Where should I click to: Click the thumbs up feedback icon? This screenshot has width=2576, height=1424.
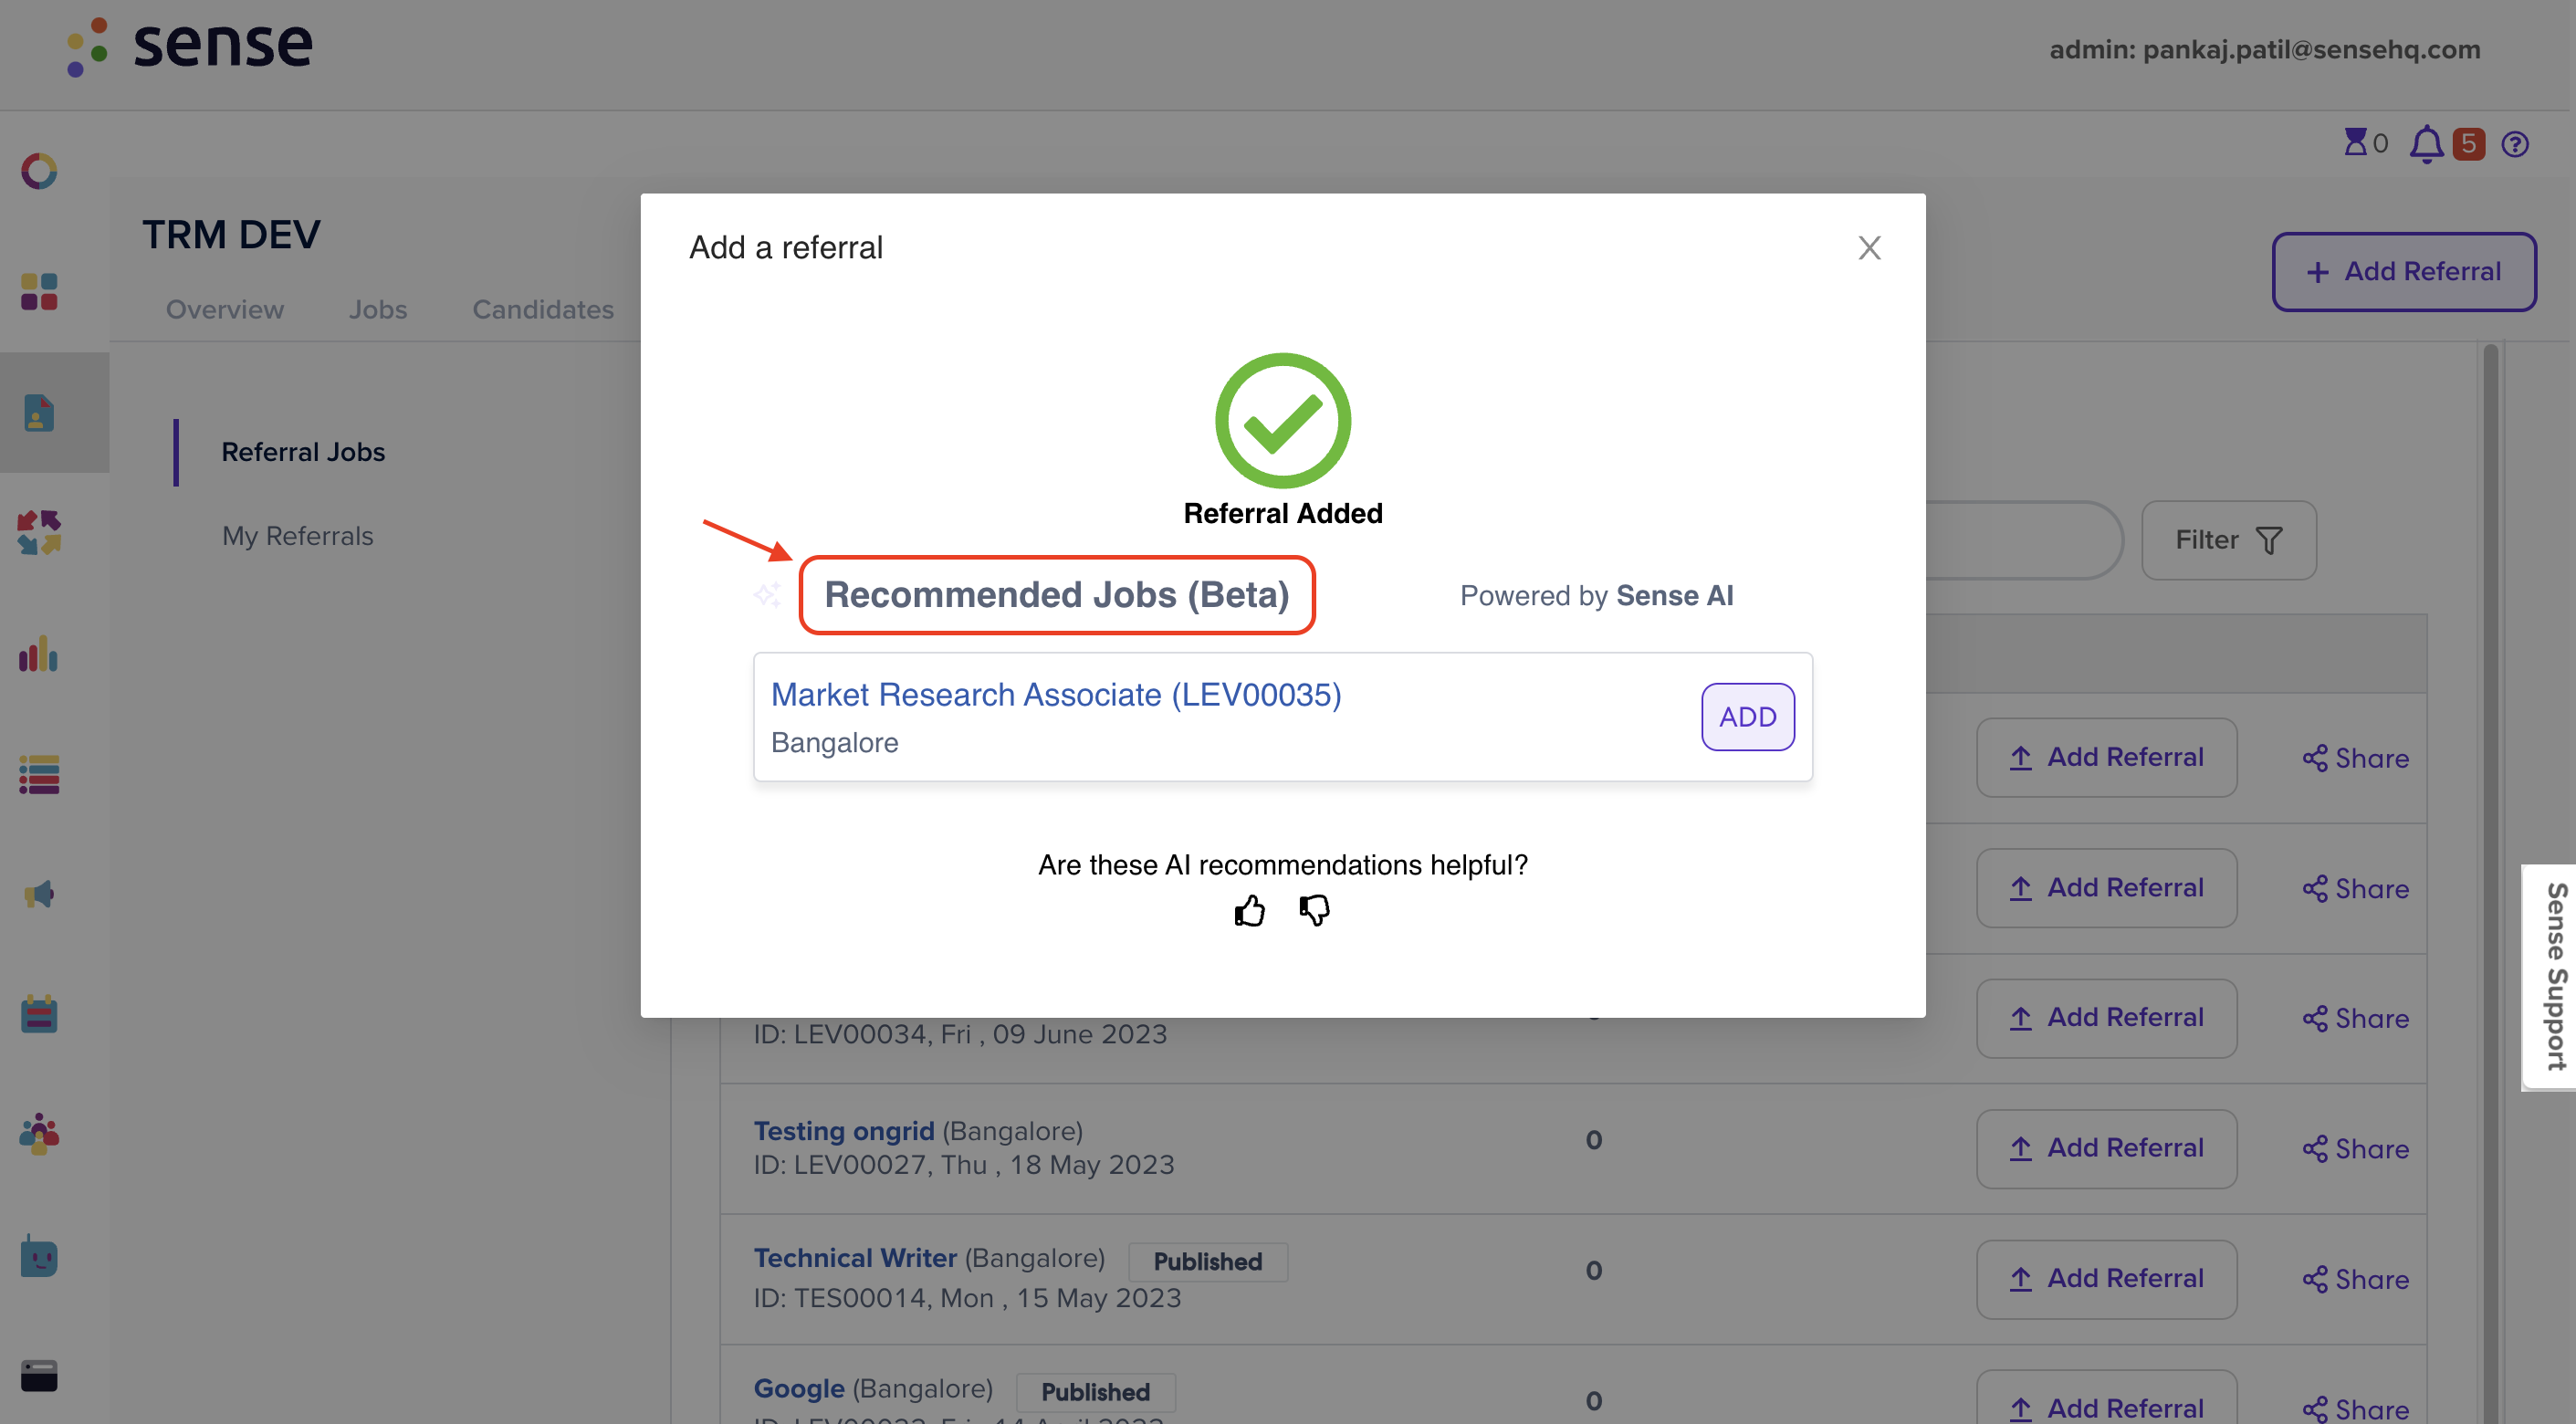pyautogui.click(x=1249, y=911)
